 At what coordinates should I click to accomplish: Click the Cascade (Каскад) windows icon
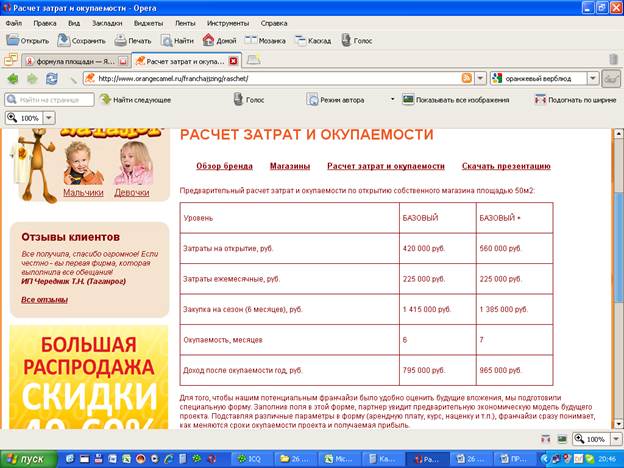[301, 41]
